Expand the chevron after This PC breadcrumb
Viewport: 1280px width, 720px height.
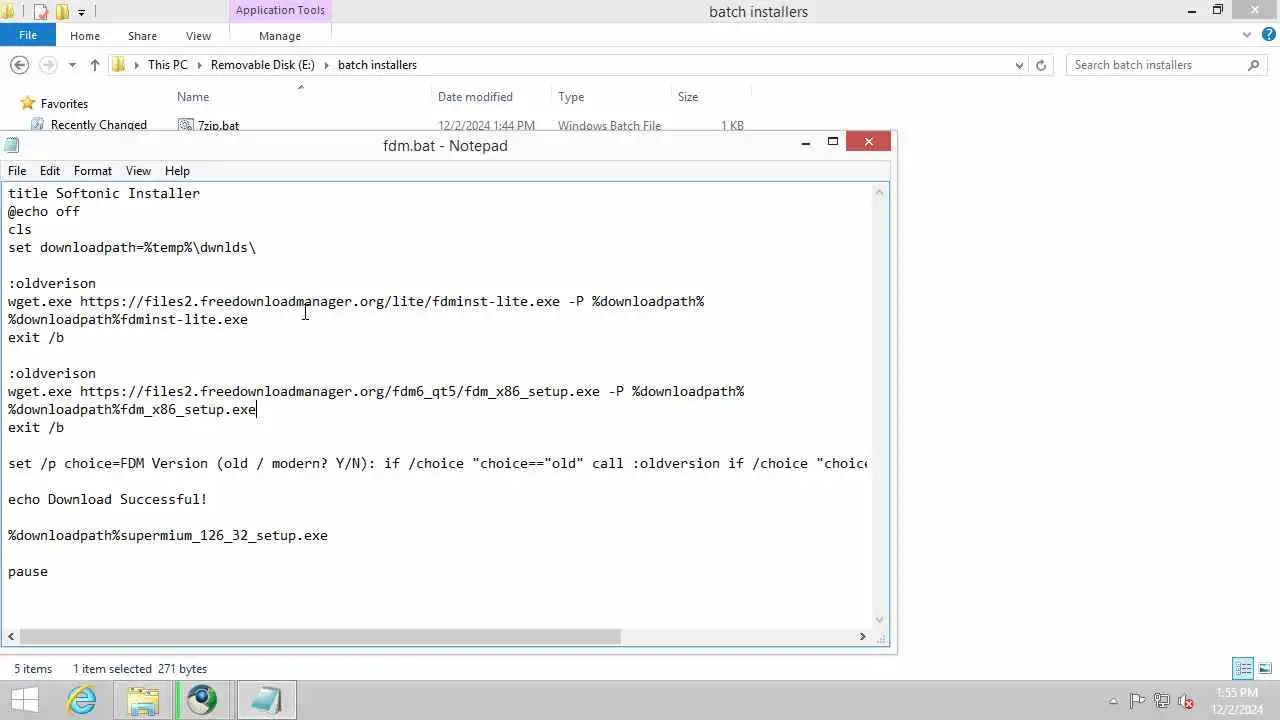click(x=199, y=65)
